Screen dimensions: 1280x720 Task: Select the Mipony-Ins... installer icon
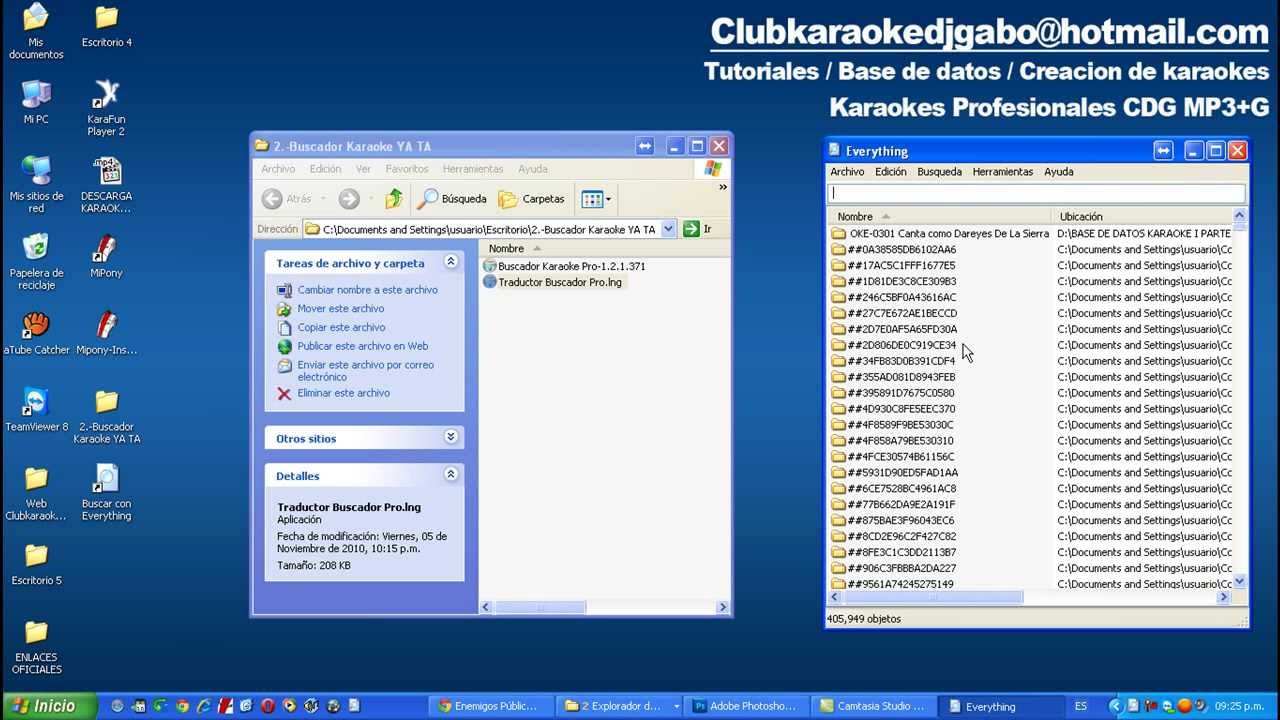pos(106,333)
